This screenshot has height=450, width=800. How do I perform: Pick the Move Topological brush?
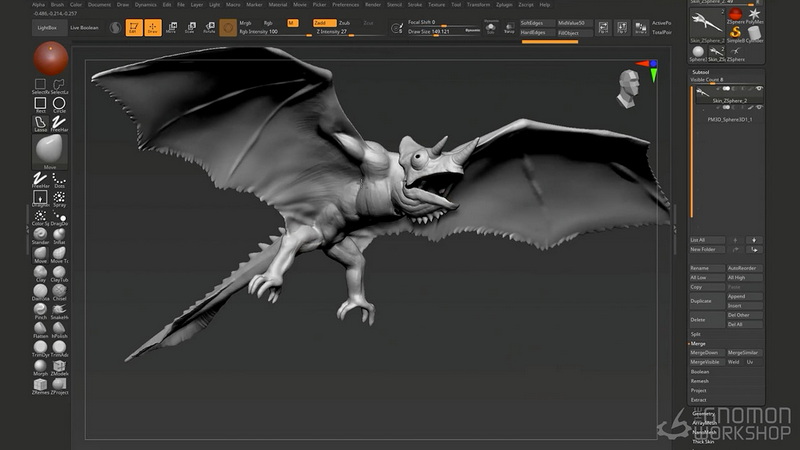(x=59, y=255)
